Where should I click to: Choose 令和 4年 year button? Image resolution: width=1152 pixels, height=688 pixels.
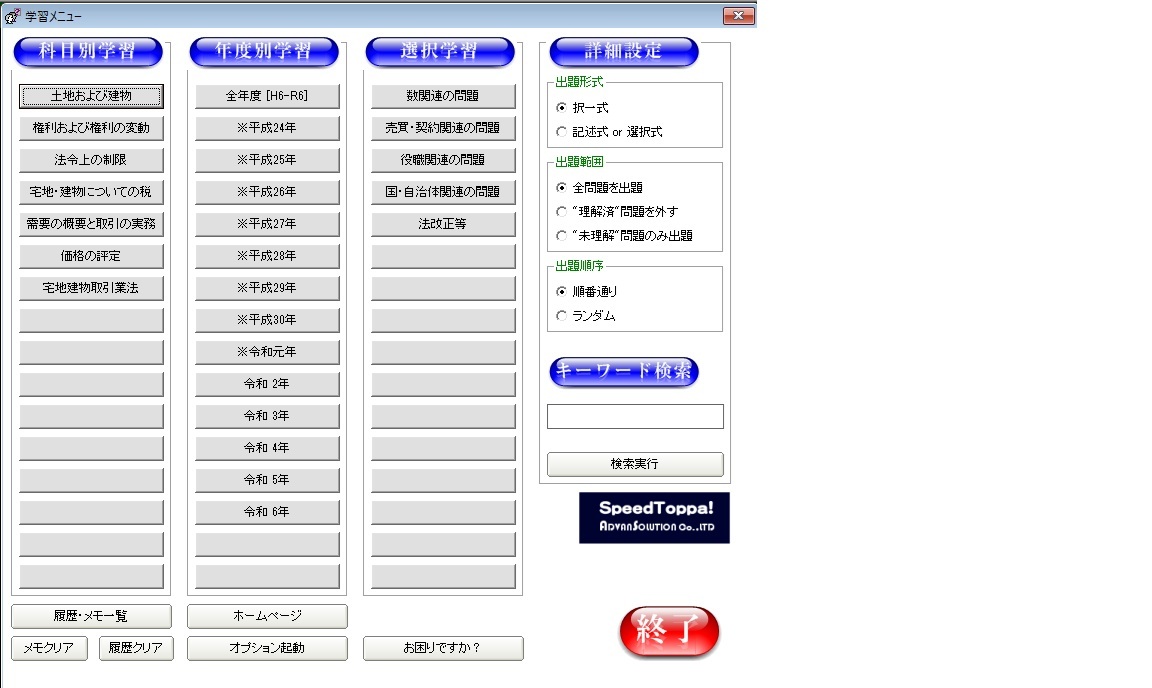pyautogui.click(x=267, y=448)
